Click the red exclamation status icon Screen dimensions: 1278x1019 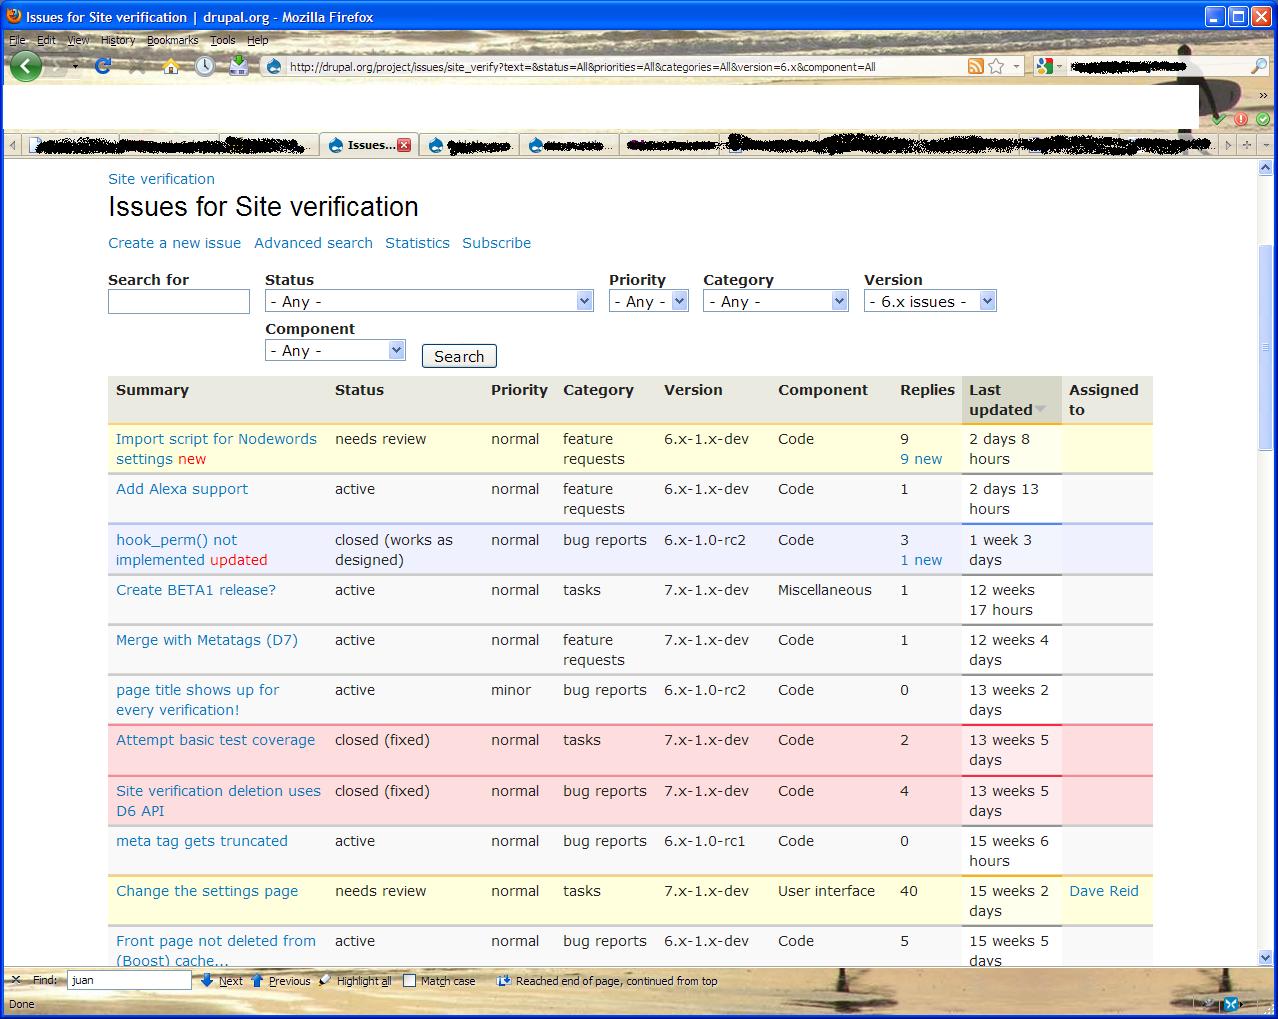[x=1240, y=118]
